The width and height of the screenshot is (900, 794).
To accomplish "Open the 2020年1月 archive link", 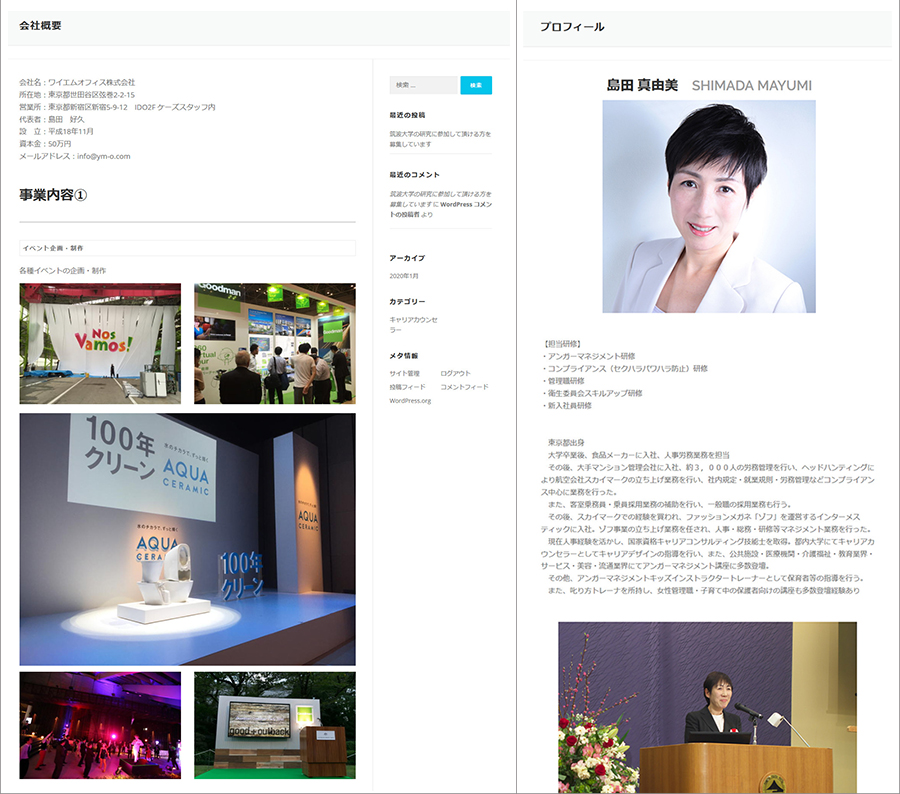I will [x=405, y=275].
